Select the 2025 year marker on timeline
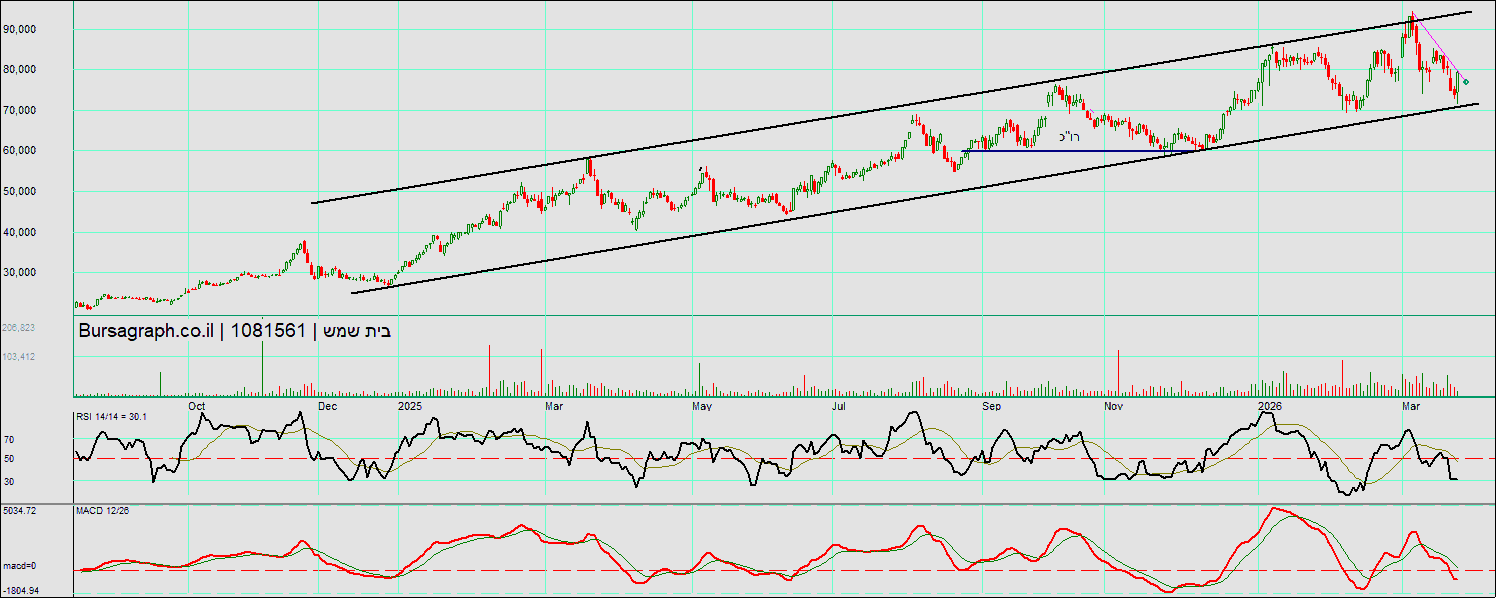Image resolution: width=1496 pixels, height=598 pixels. (410, 406)
